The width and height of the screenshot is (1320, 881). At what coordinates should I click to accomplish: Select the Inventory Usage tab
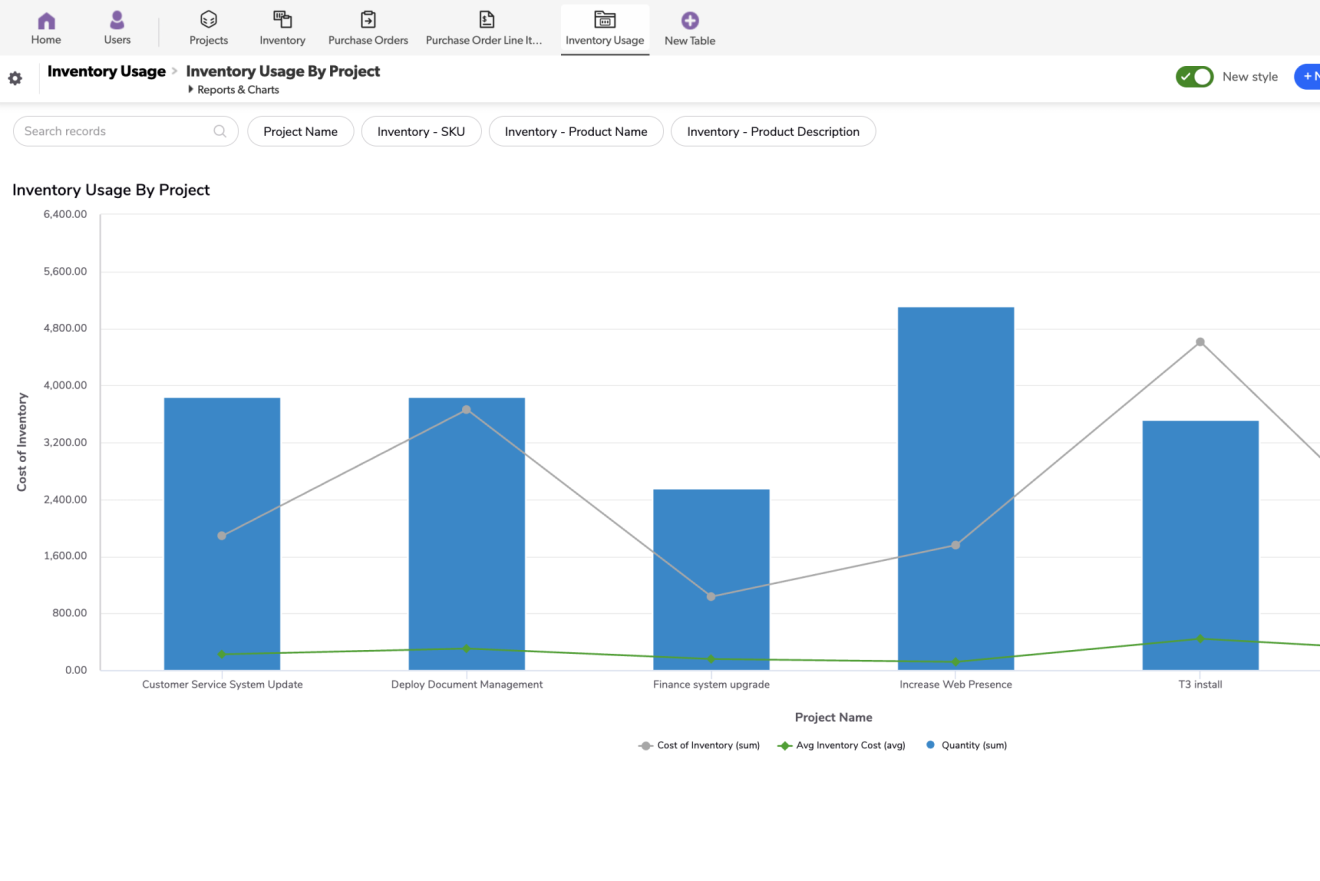tap(604, 28)
